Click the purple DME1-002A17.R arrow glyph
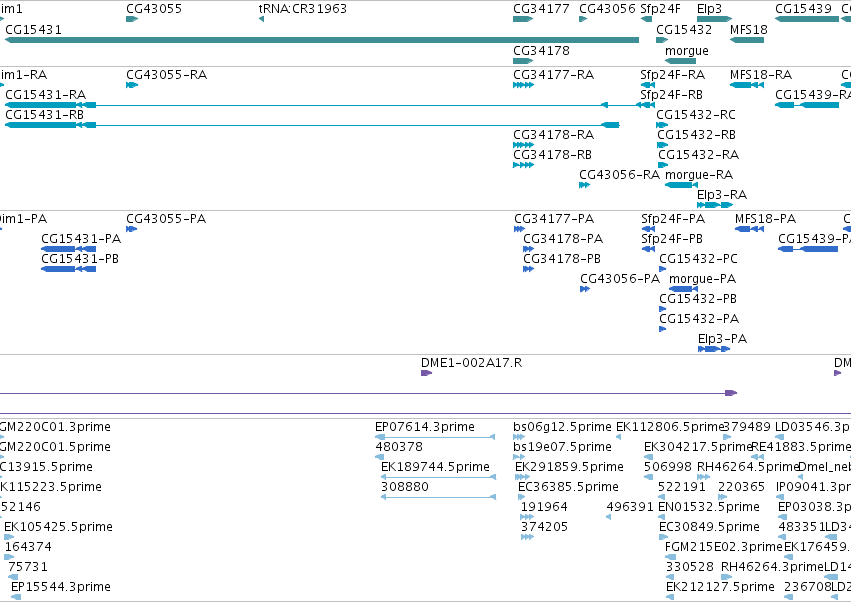The width and height of the screenshot is (851, 602). [x=427, y=373]
